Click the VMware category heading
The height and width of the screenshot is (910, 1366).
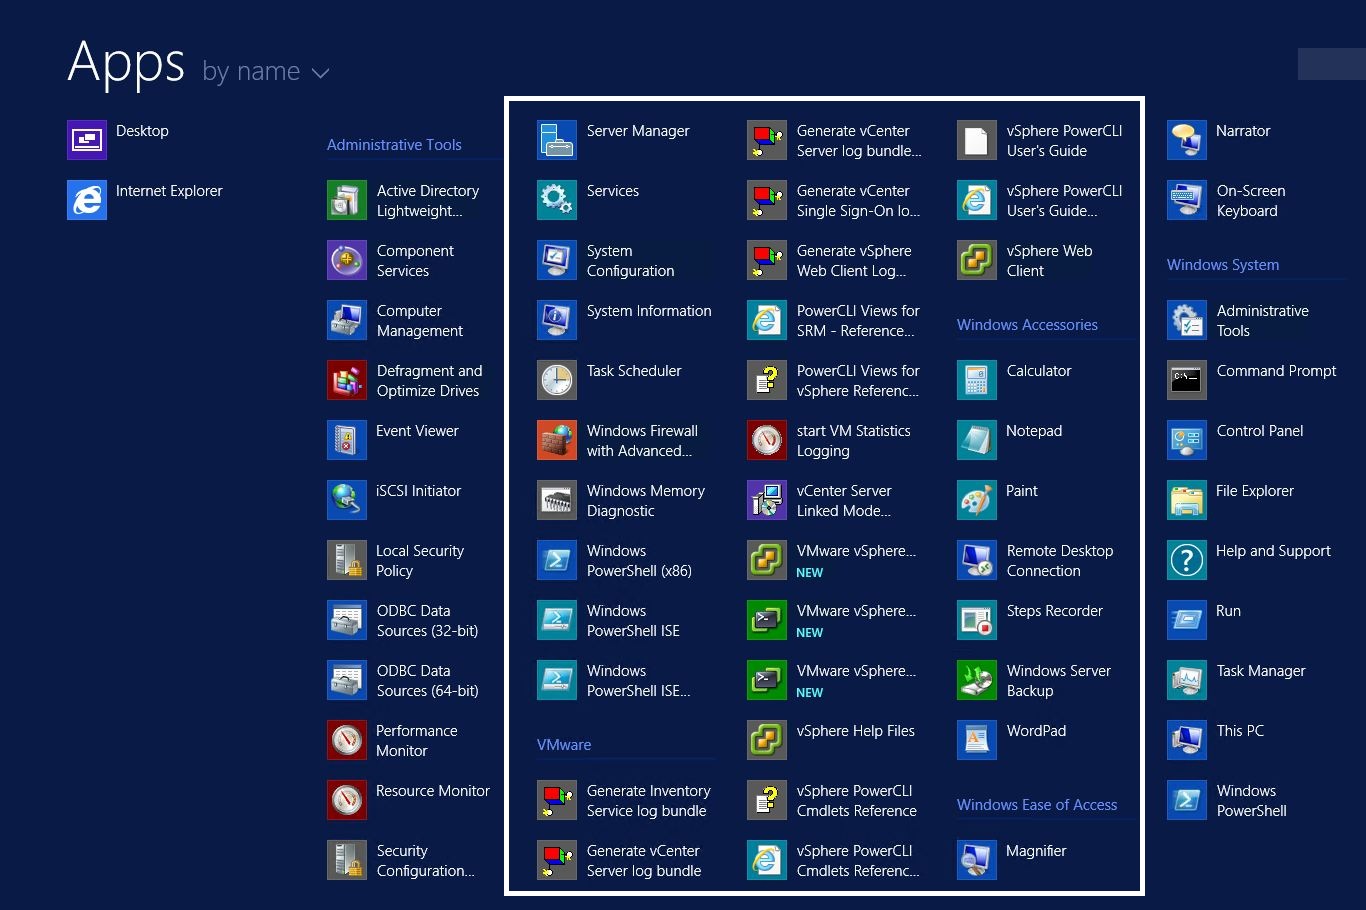(564, 745)
